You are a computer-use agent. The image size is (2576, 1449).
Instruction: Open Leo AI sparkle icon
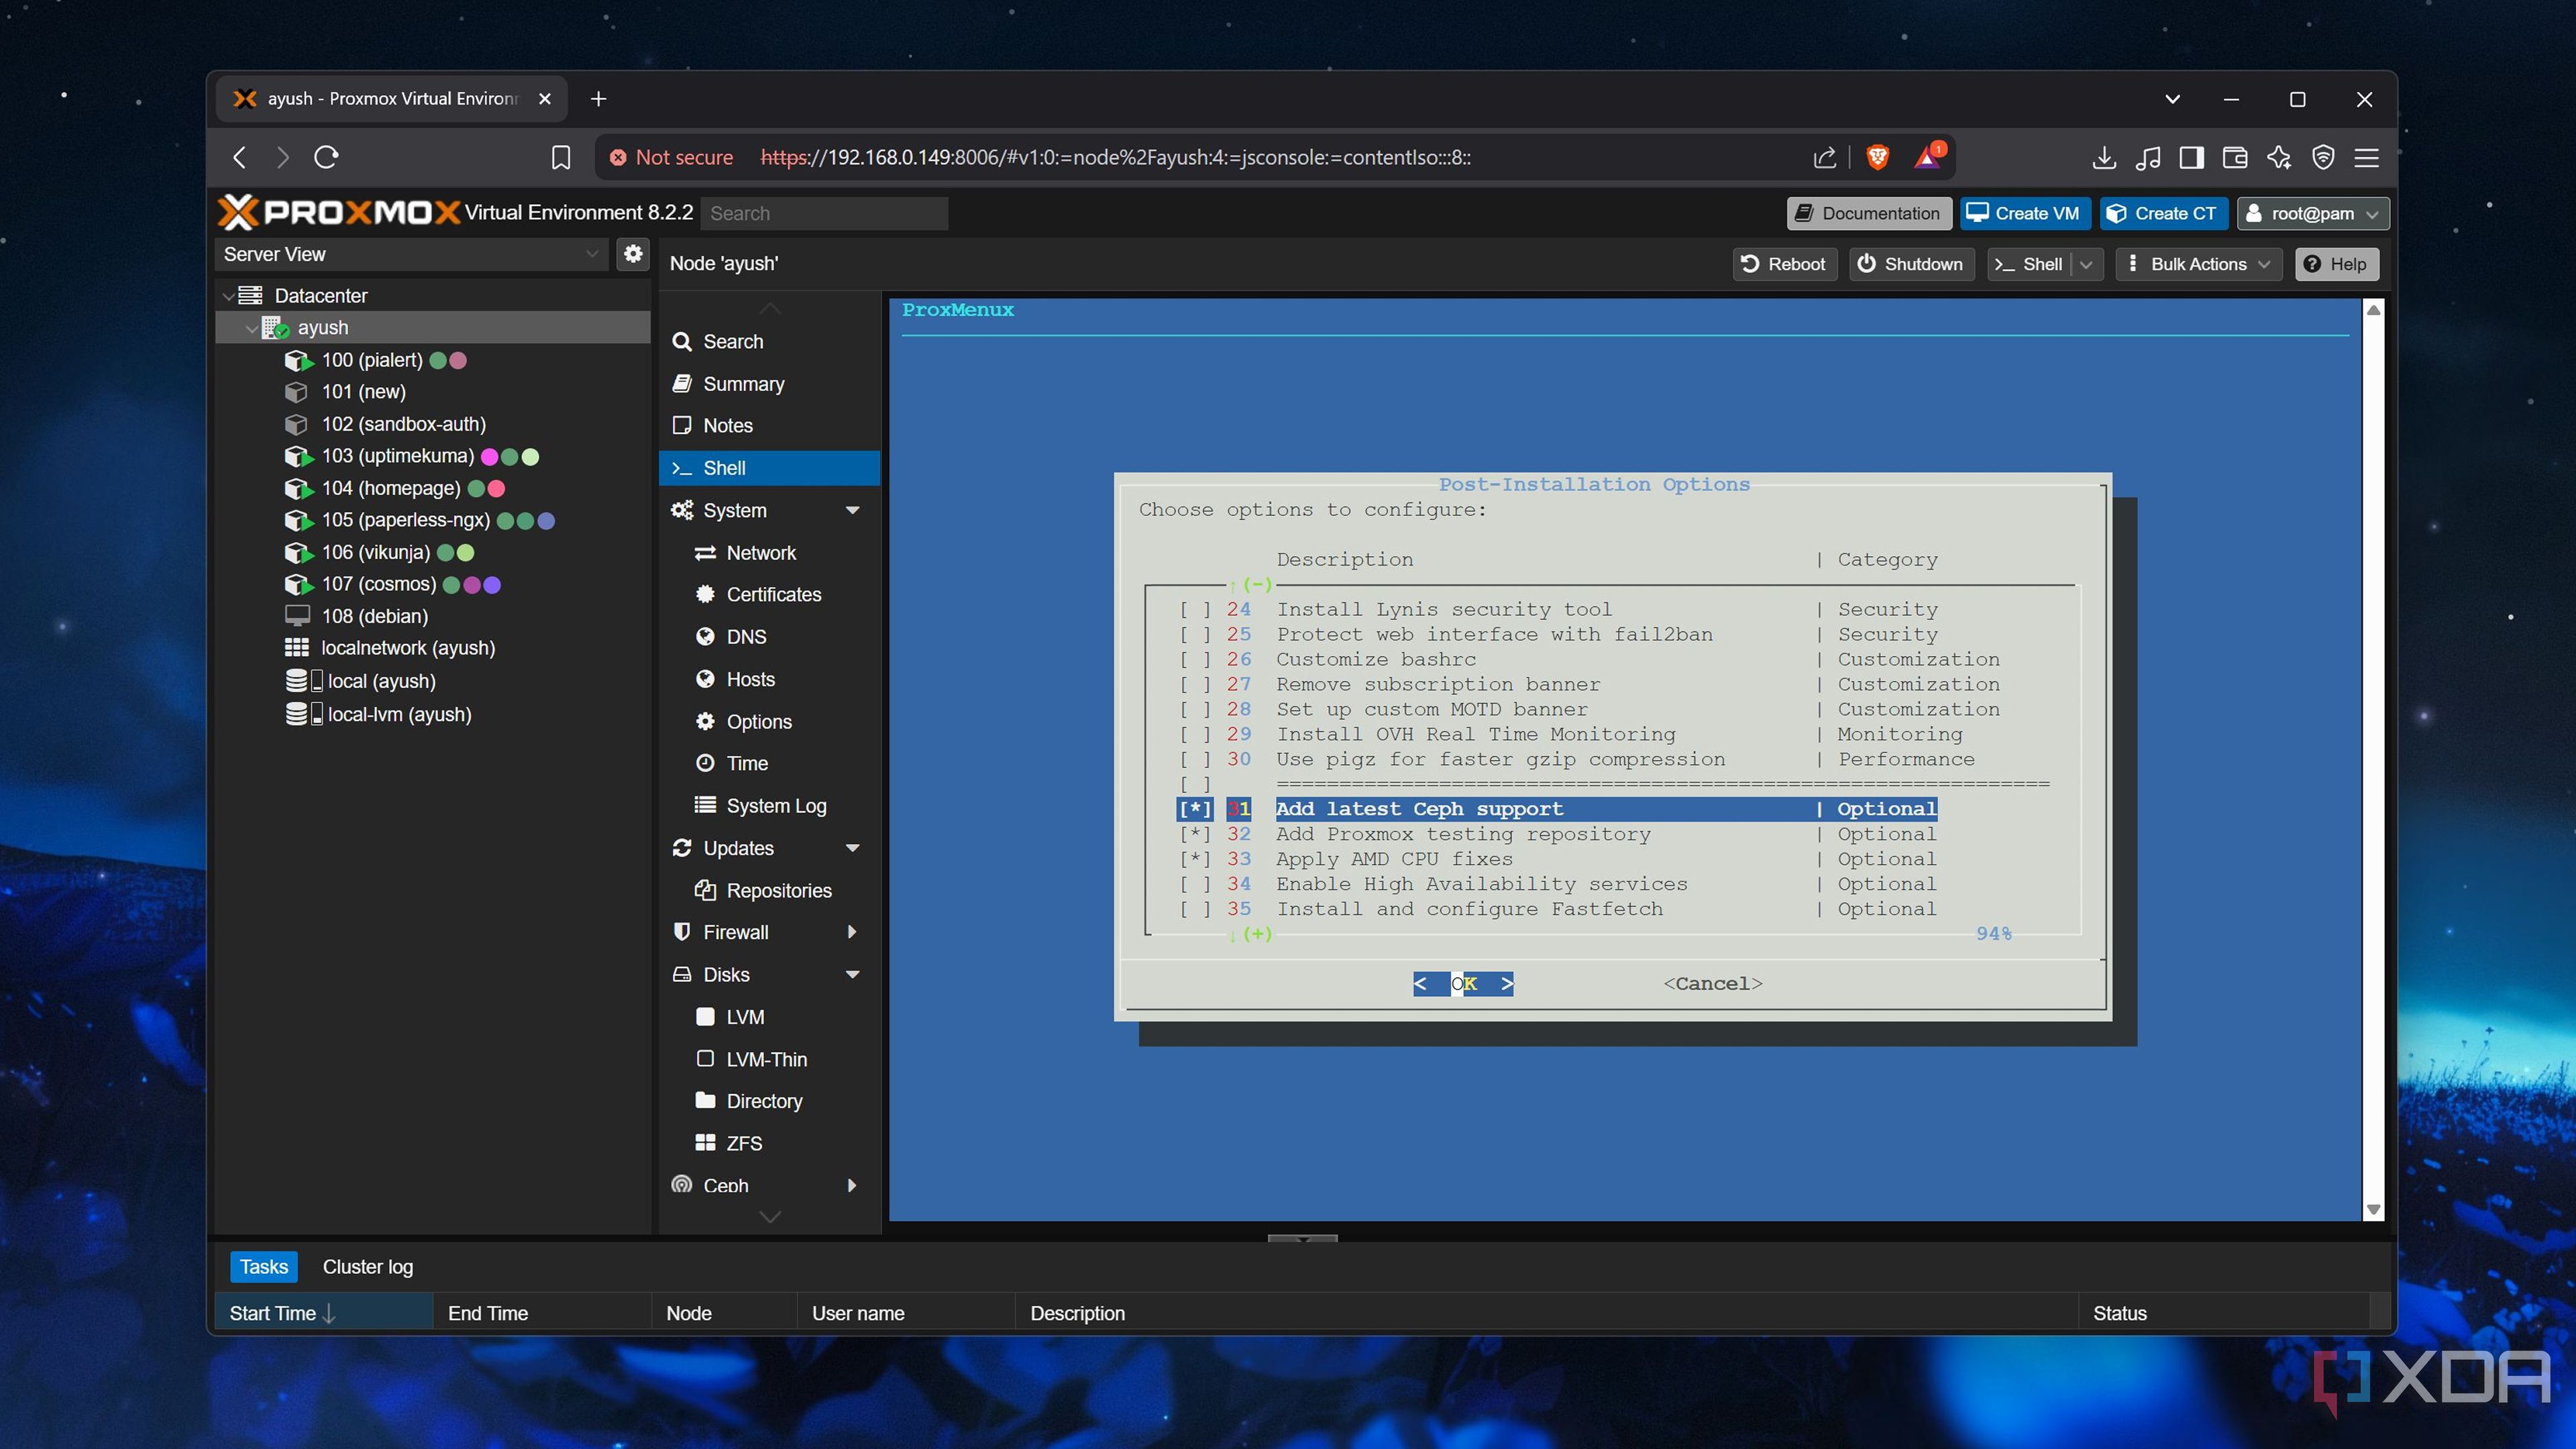(2279, 157)
